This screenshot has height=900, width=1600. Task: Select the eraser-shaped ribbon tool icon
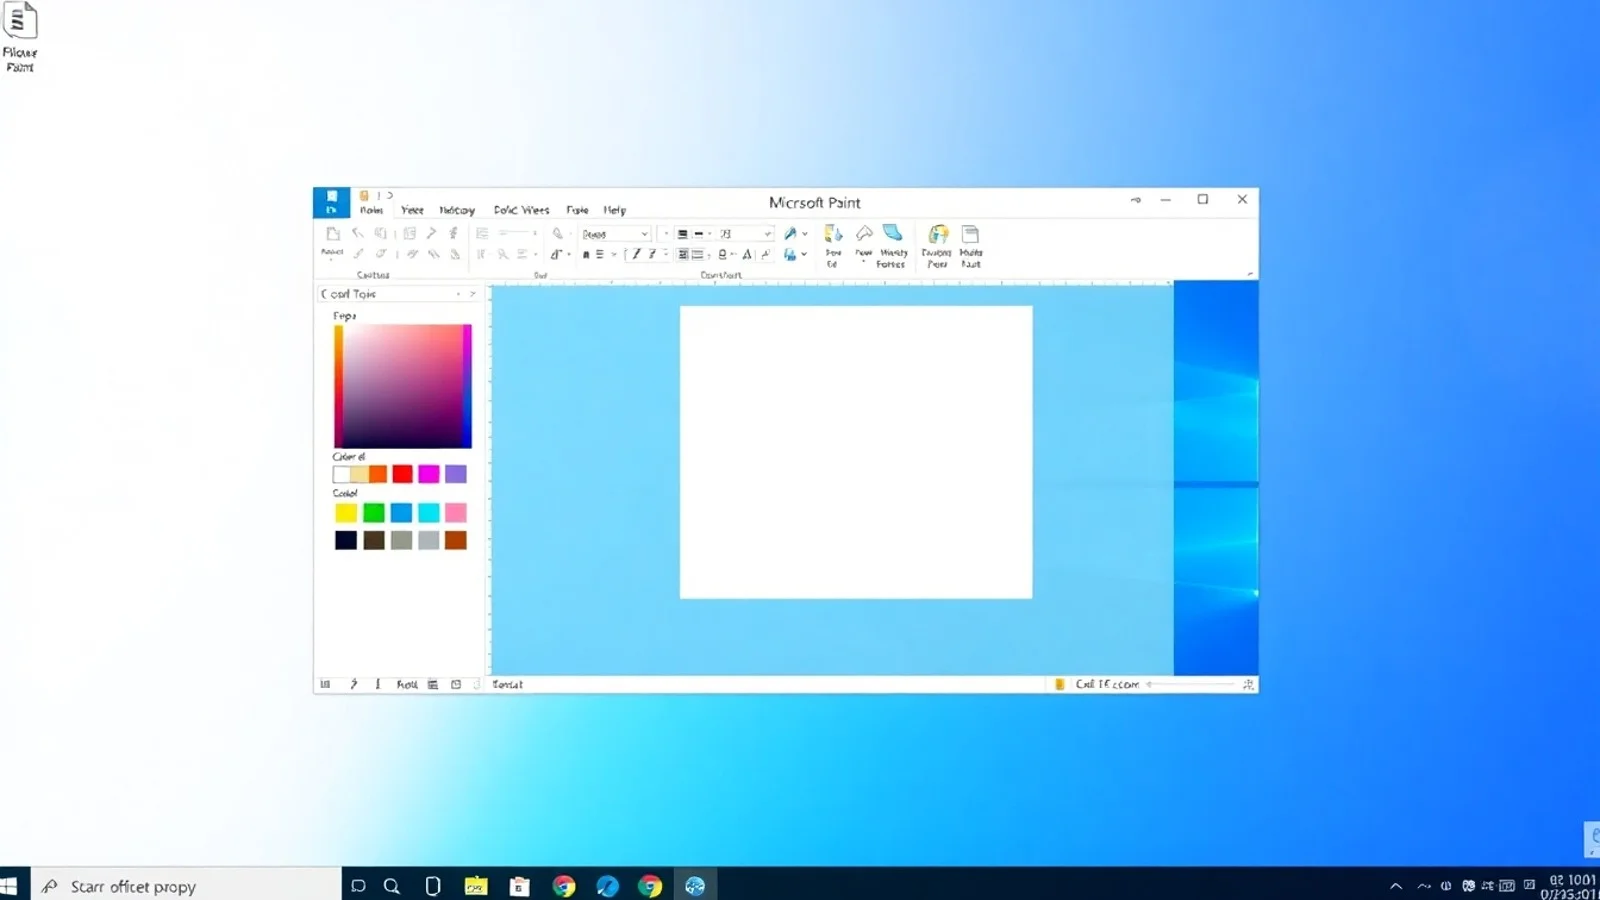[x=864, y=233]
